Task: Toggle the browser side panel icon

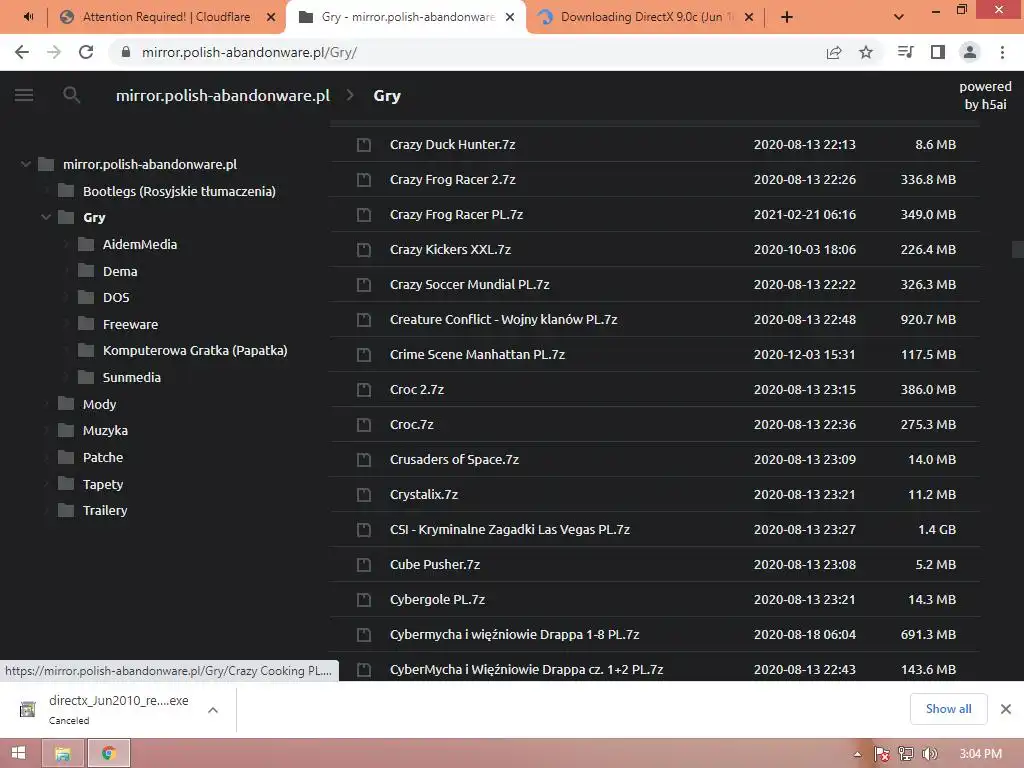Action: pos(938,52)
